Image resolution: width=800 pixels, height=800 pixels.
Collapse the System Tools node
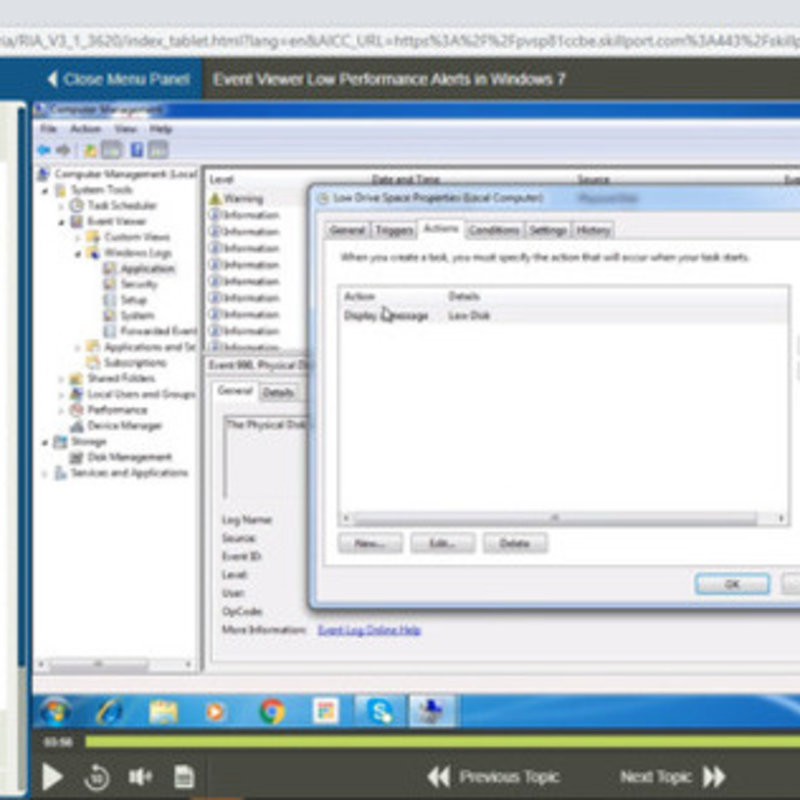coord(45,191)
